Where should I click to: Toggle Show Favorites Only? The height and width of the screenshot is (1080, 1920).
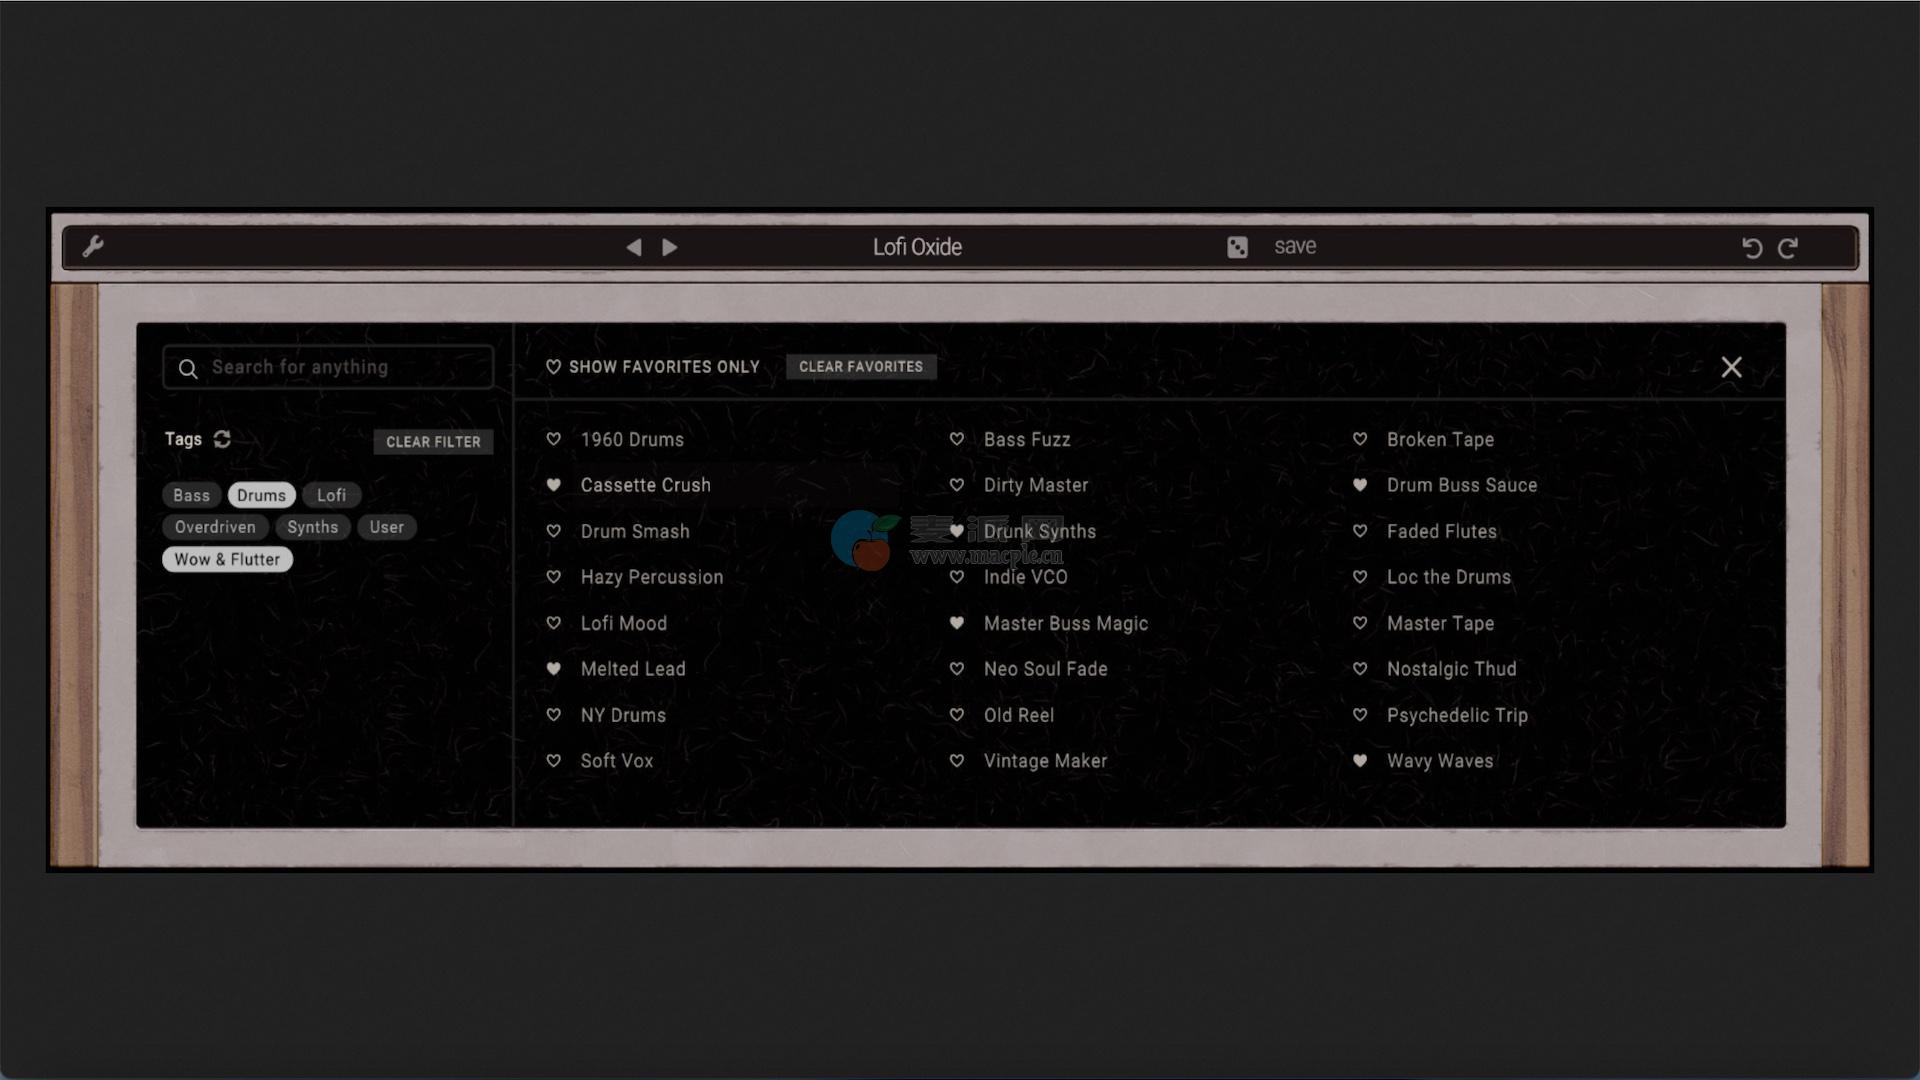(x=653, y=367)
